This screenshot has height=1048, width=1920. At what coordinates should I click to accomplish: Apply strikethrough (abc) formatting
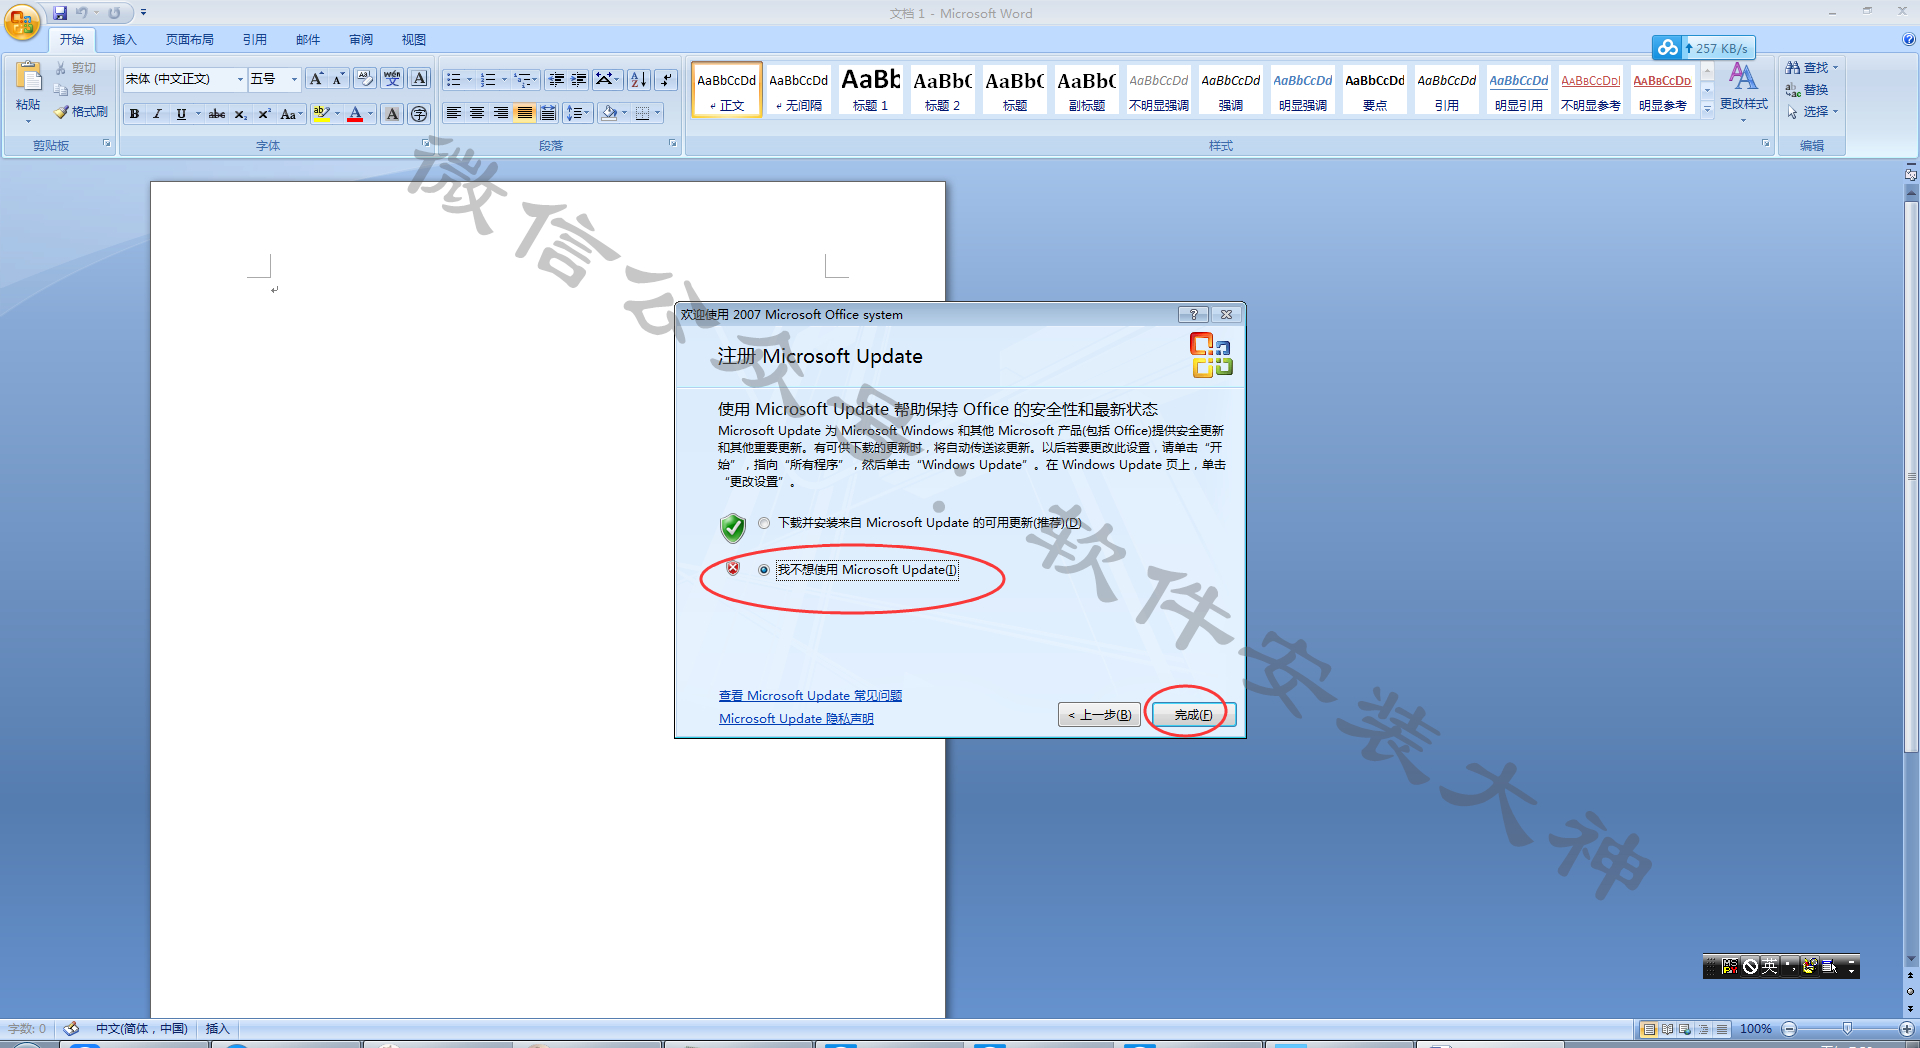[217, 114]
